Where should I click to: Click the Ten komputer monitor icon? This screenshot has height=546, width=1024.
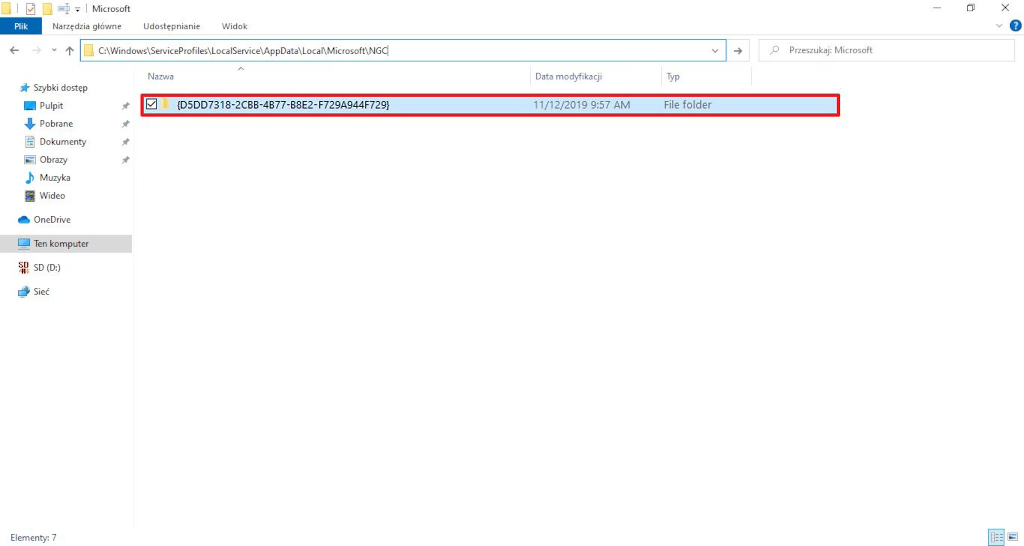(x=24, y=244)
